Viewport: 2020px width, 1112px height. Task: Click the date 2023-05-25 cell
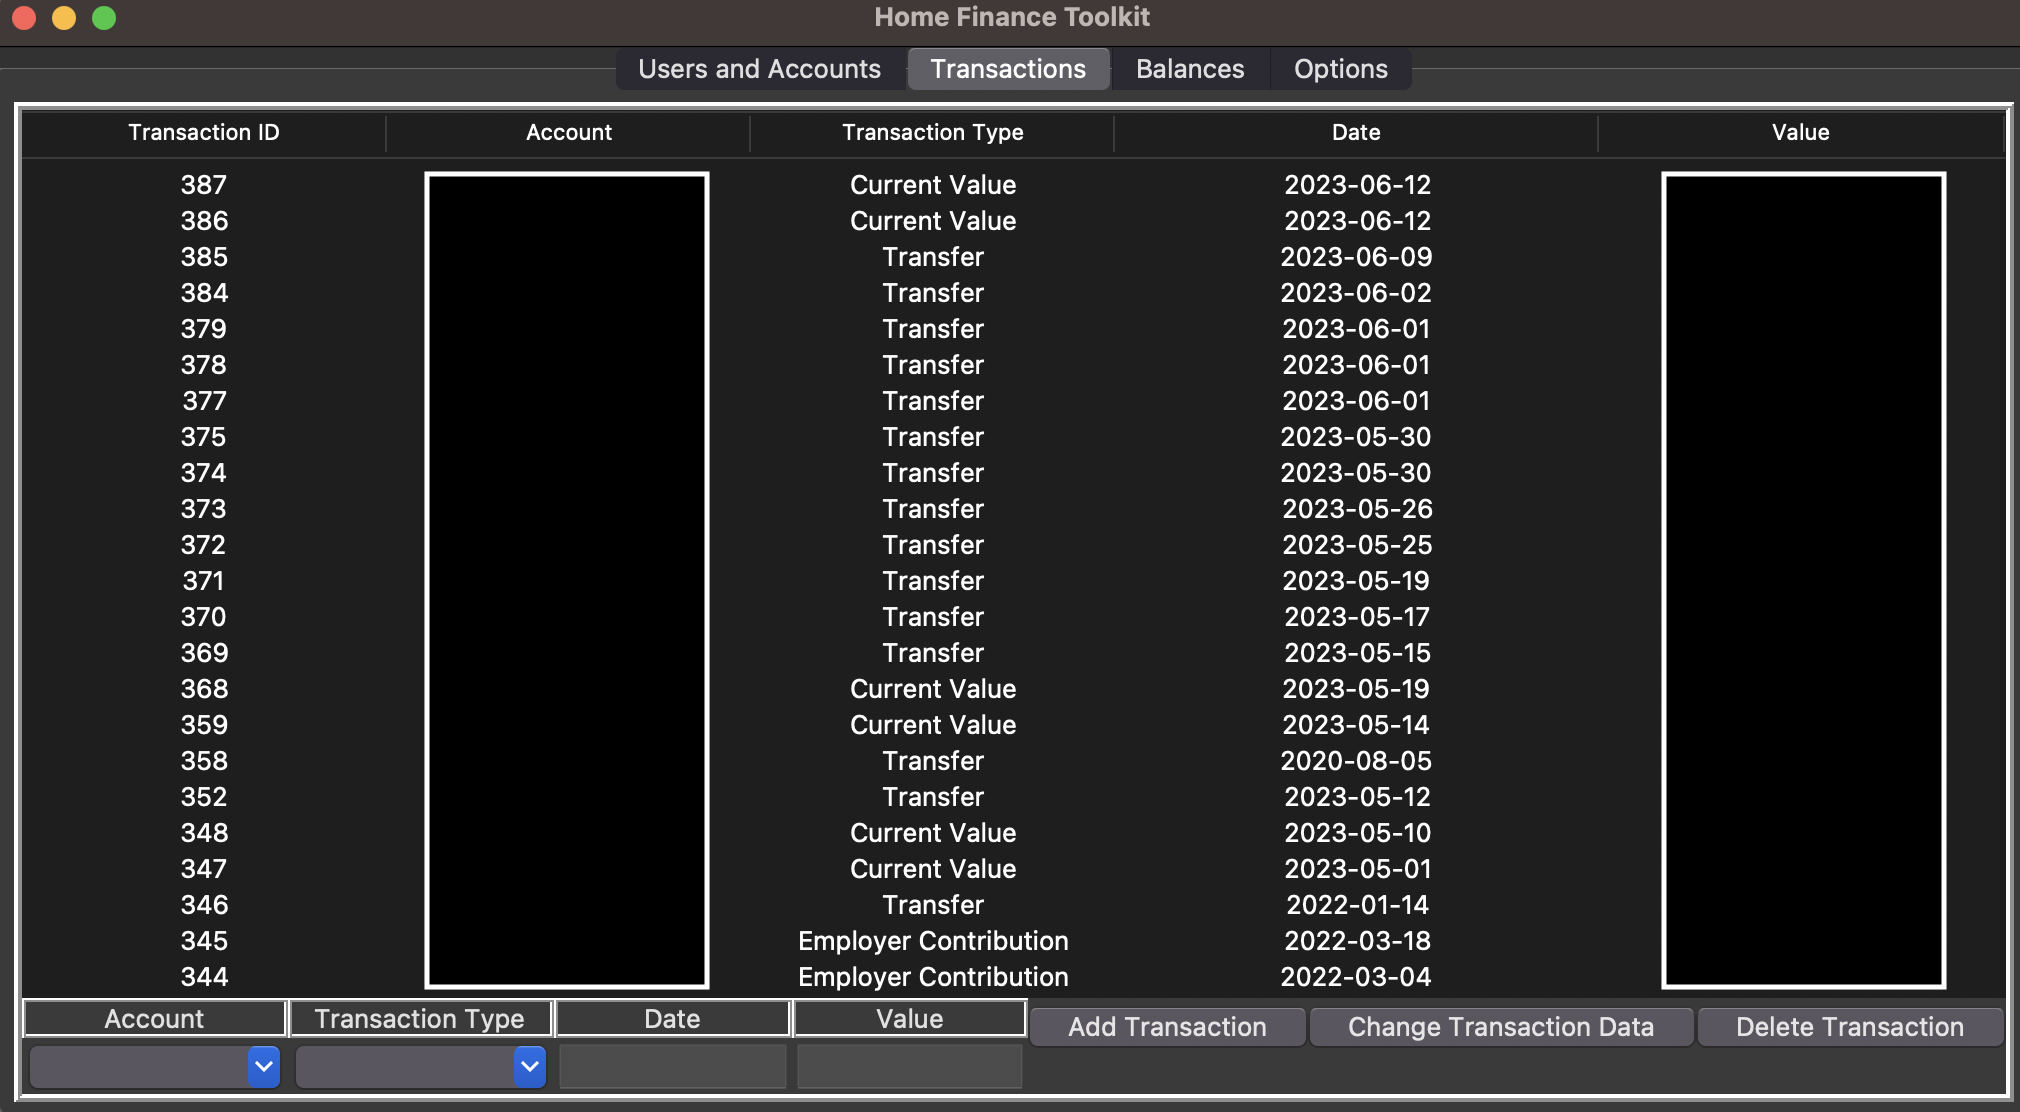coord(1357,545)
